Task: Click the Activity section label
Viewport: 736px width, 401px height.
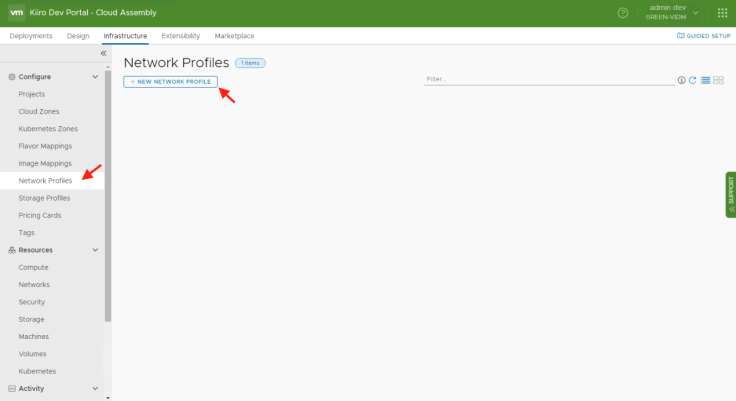Action: click(31, 388)
